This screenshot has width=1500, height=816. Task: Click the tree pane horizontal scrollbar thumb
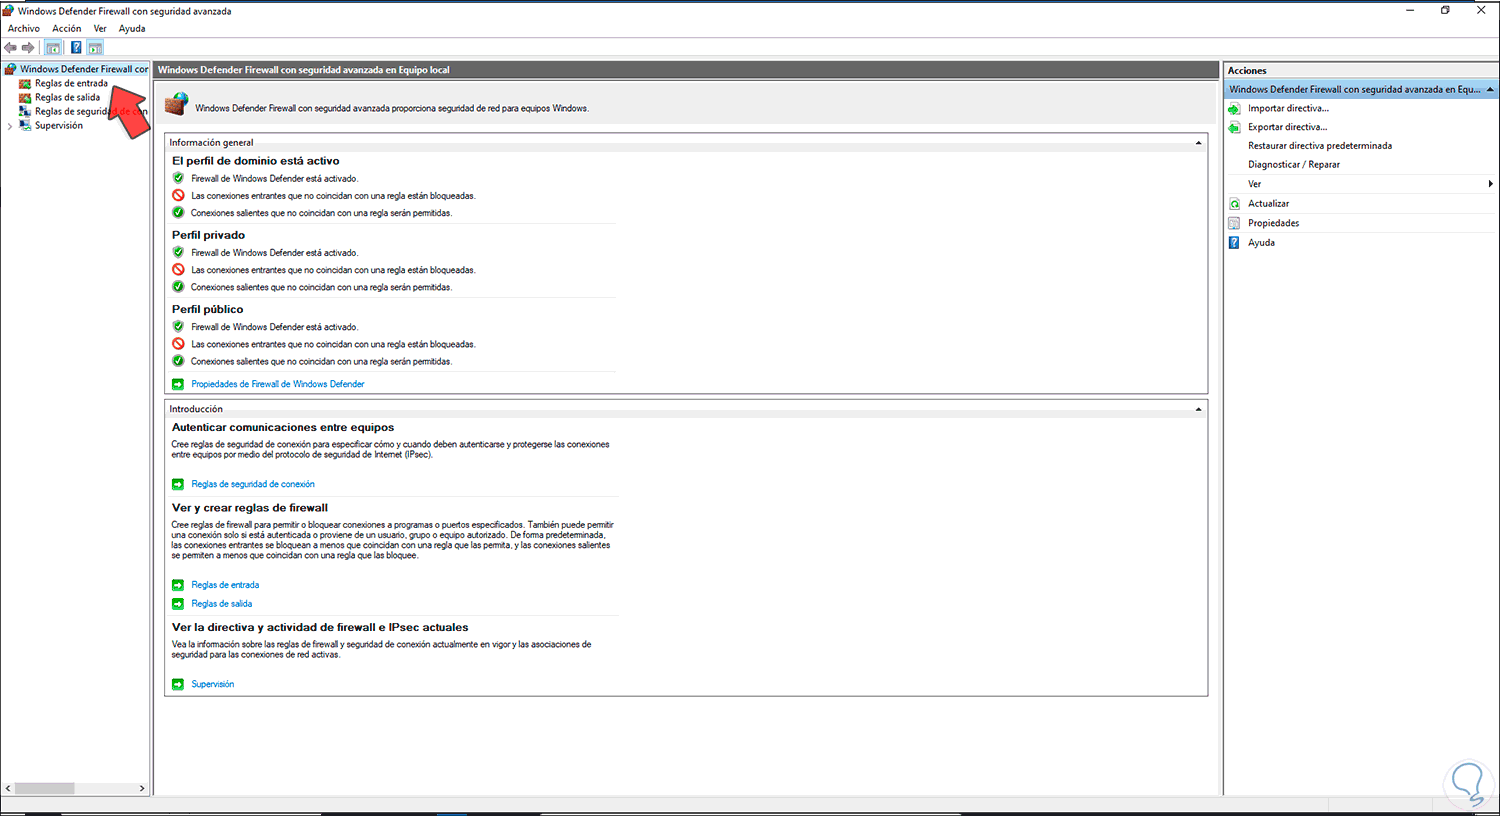[45, 788]
